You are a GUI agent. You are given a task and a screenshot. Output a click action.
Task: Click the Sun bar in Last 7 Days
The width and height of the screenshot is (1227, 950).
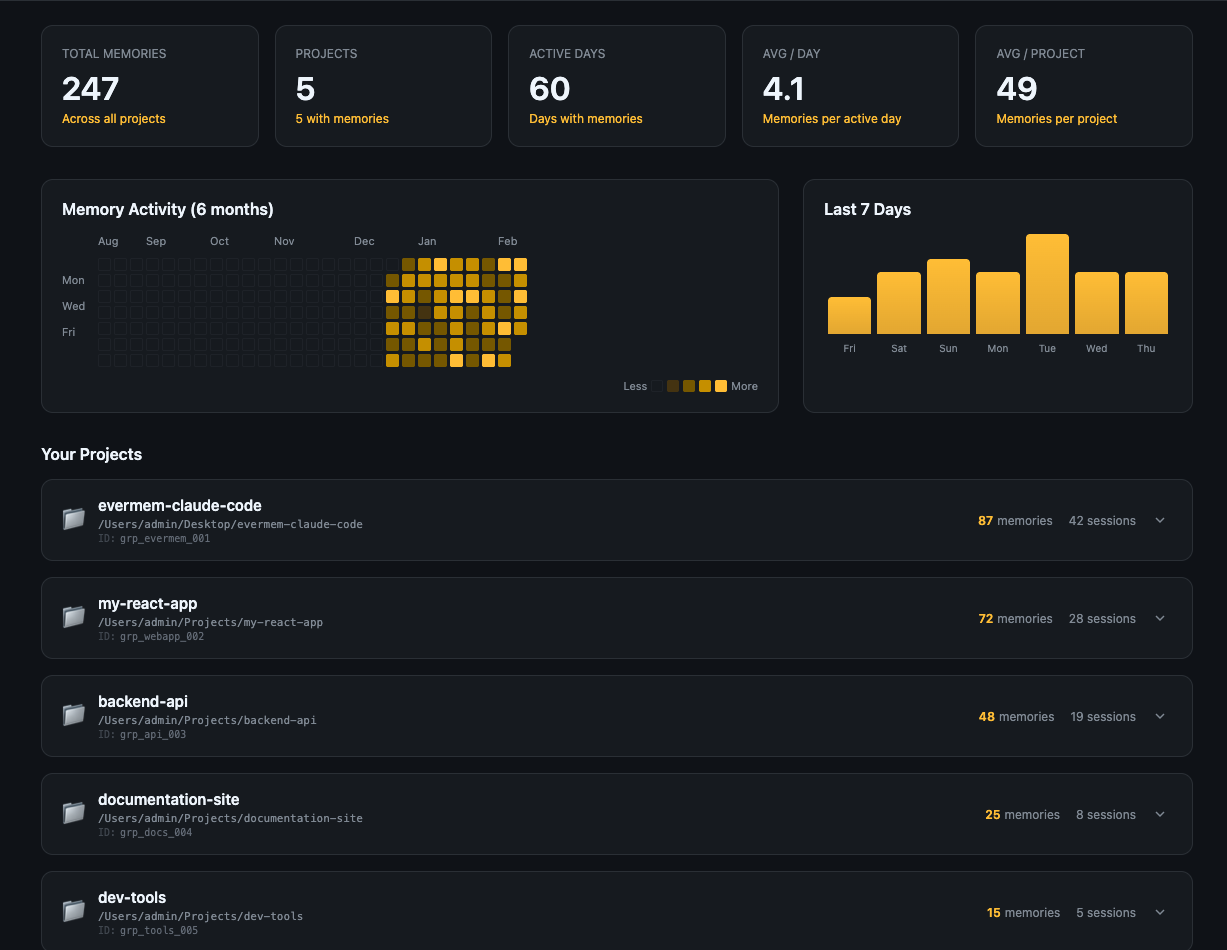[948, 296]
